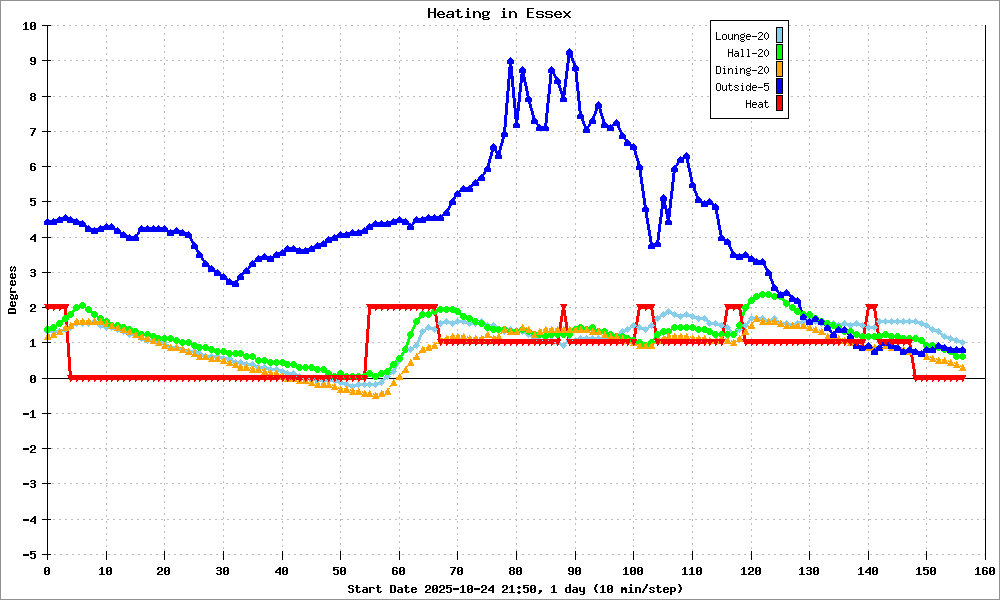Click the Degrees y-axis label
Viewport: 1000px width, 600px height.
click(13, 290)
